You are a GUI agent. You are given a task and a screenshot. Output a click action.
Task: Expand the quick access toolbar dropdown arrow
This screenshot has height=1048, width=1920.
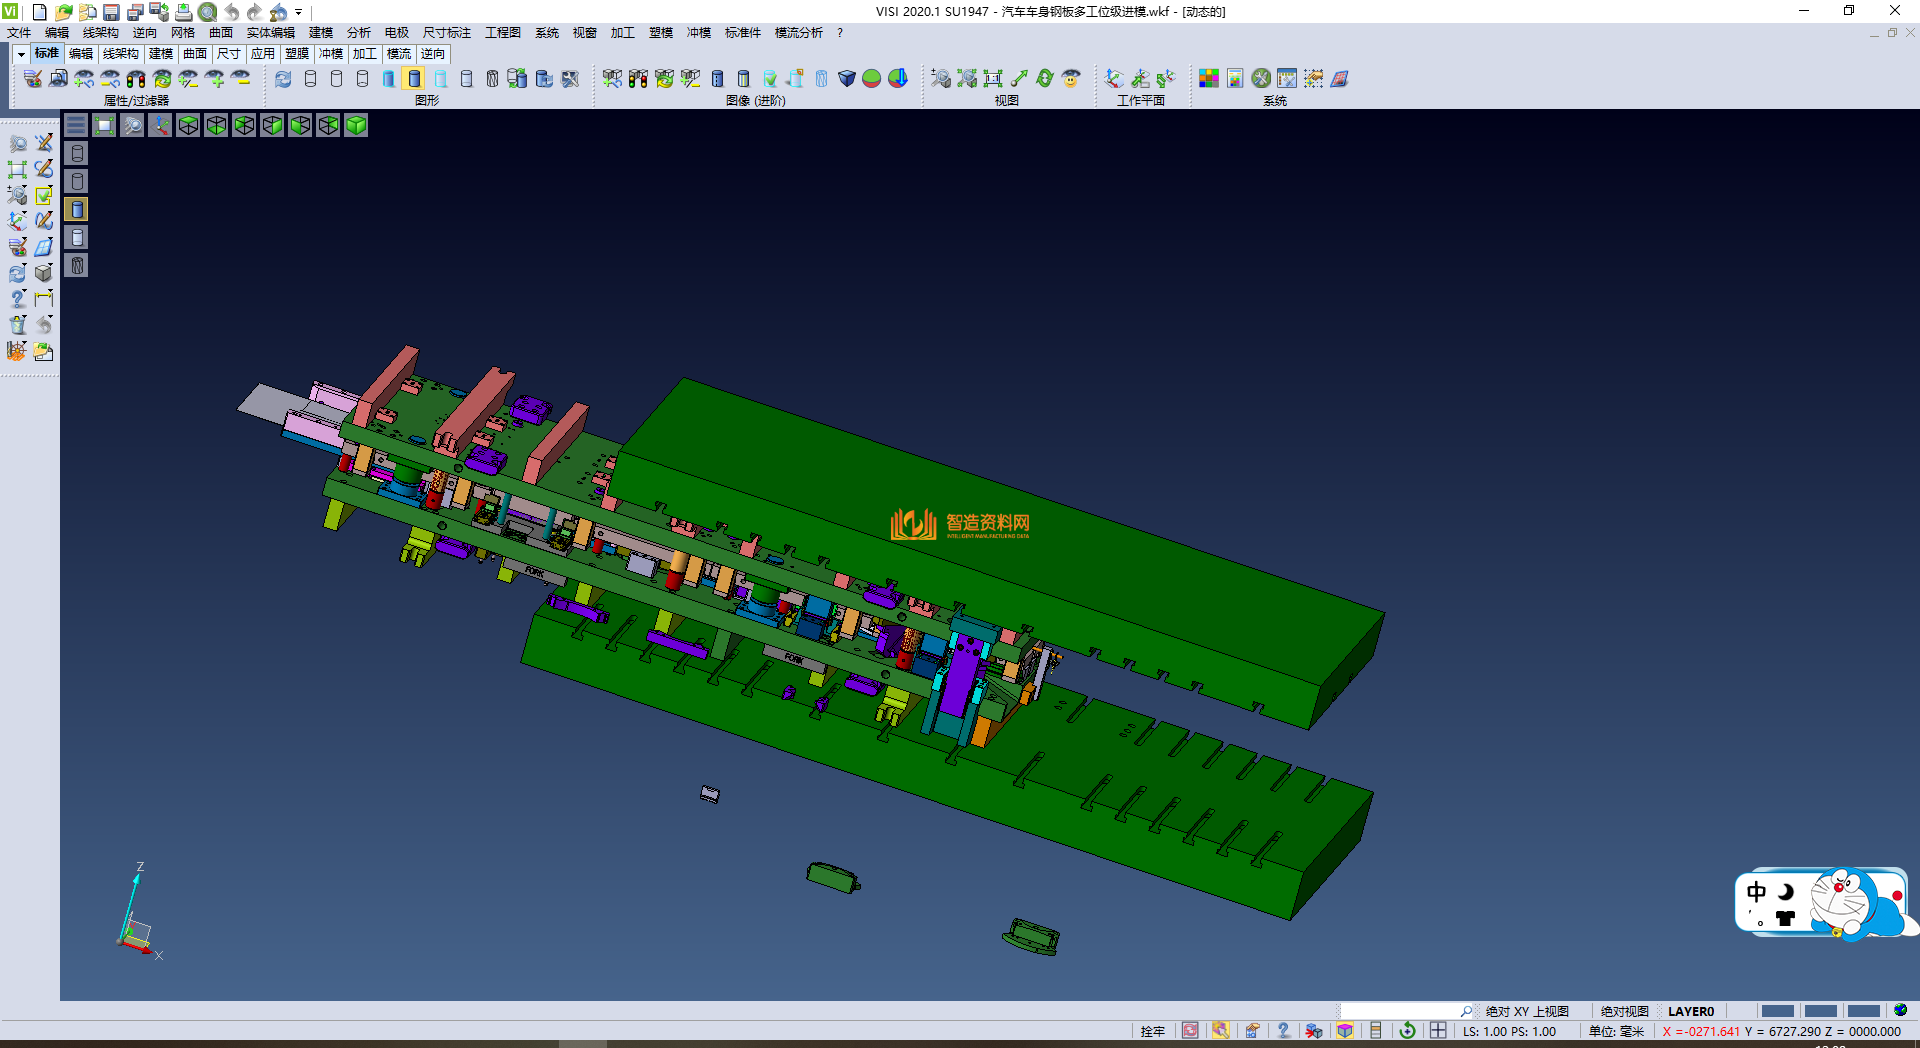tap(299, 12)
